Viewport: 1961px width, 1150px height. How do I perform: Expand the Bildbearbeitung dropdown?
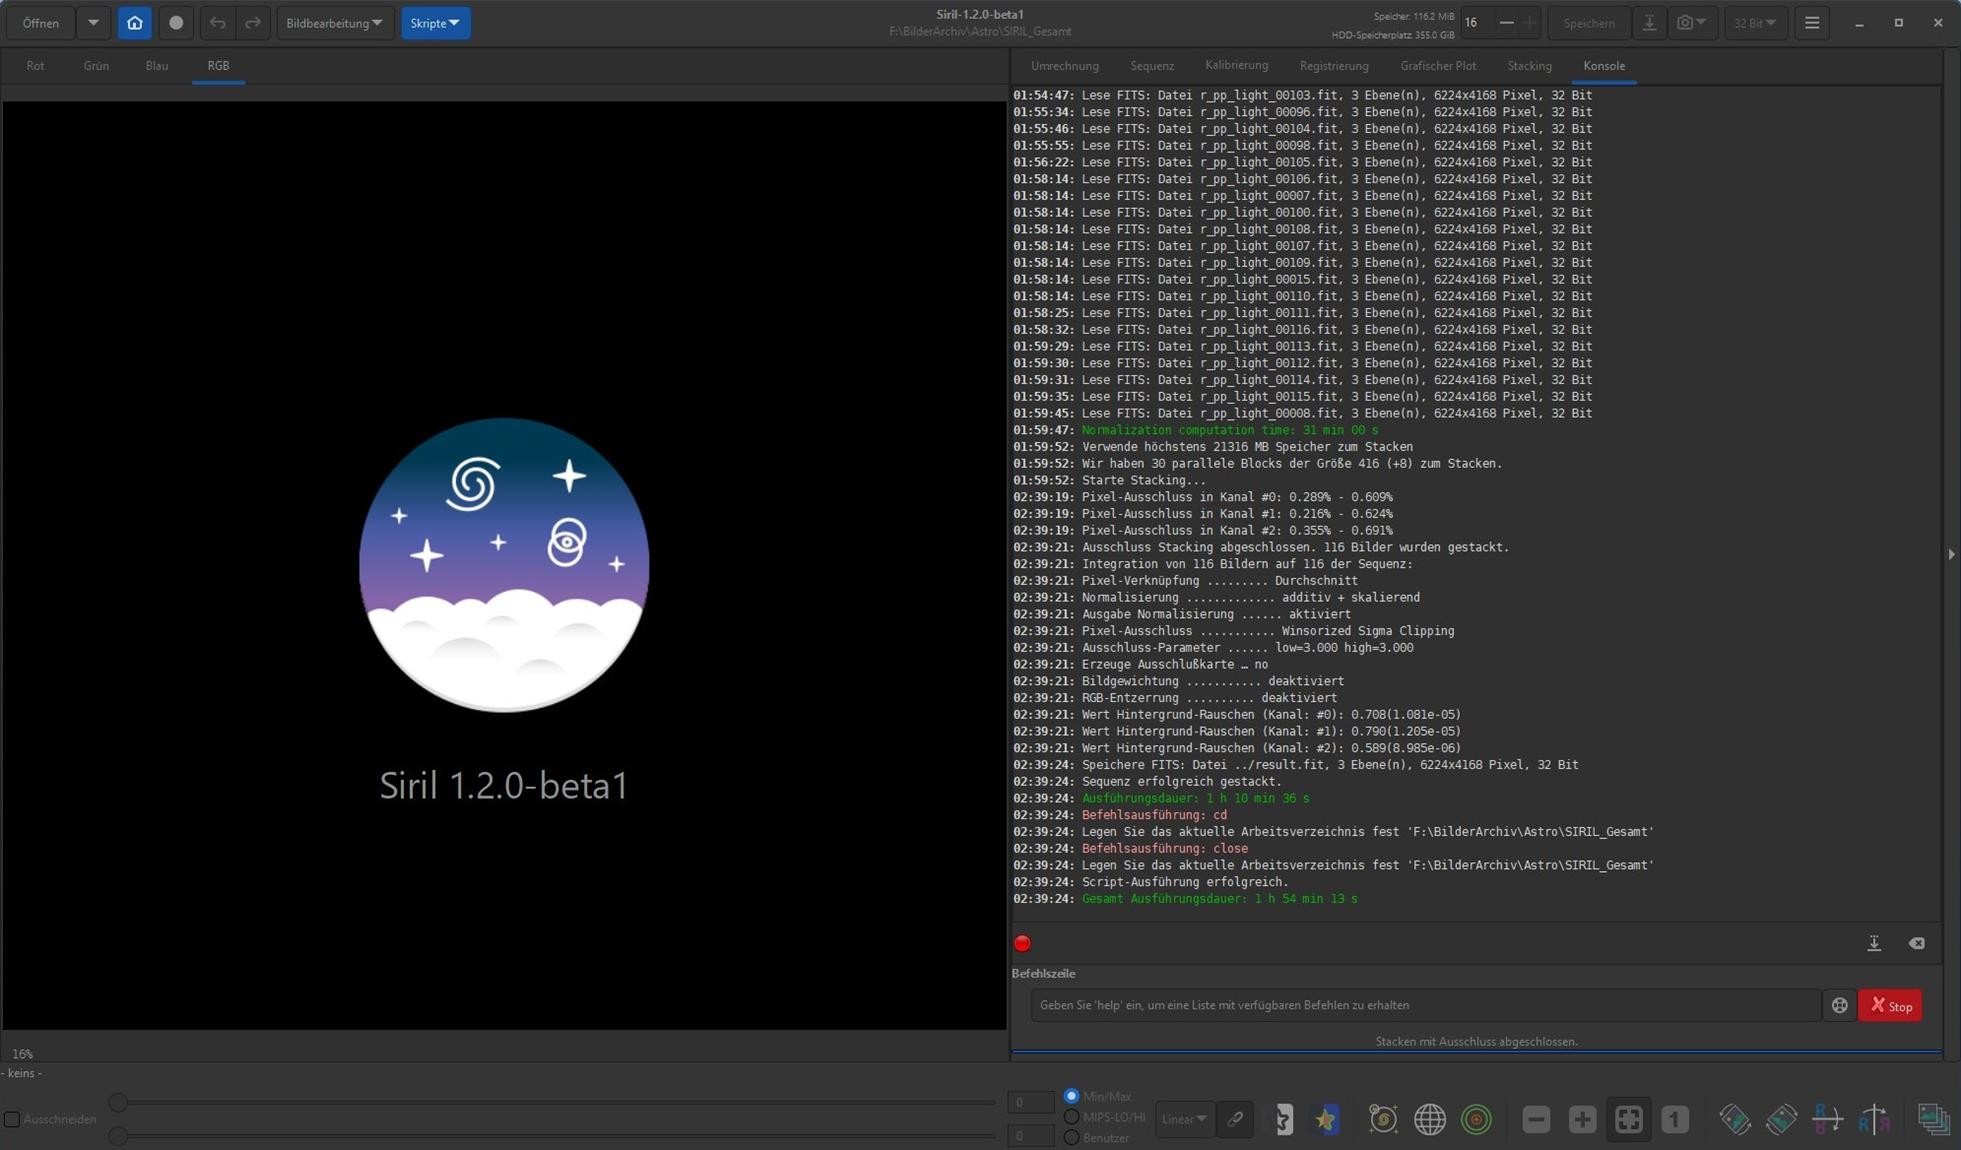point(334,23)
